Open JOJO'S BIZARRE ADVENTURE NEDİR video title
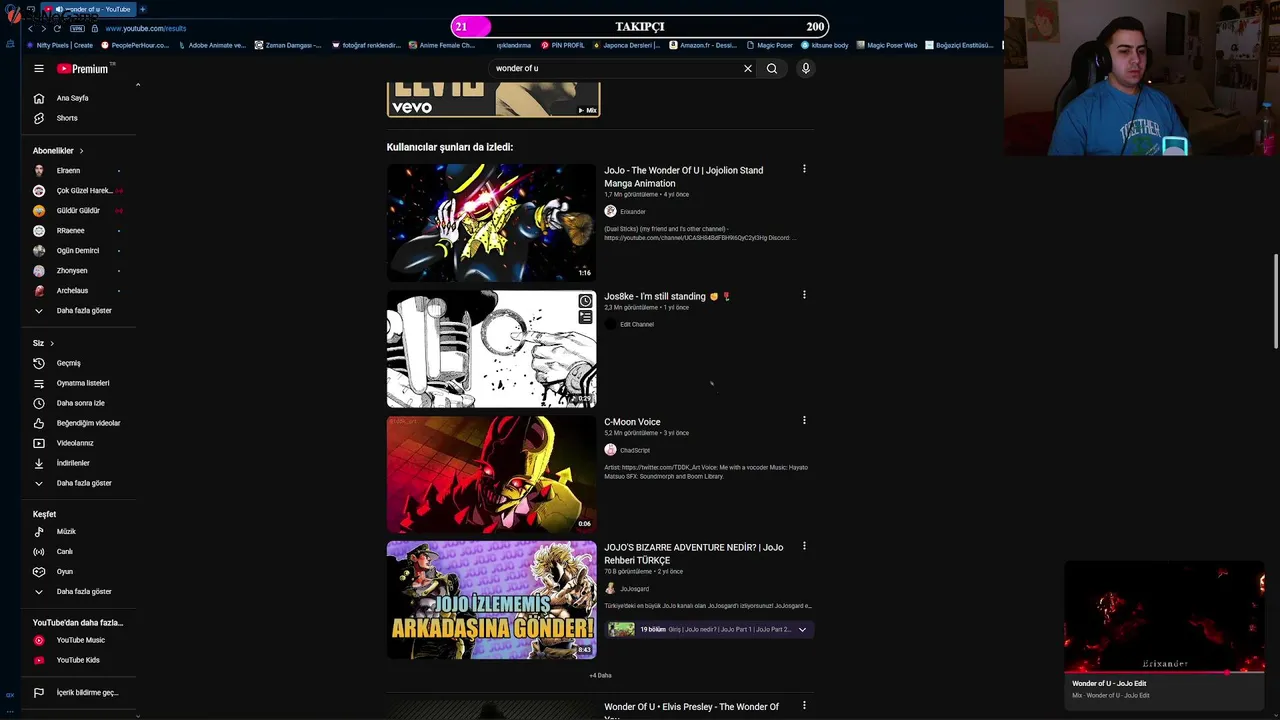 [x=693, y=554]
